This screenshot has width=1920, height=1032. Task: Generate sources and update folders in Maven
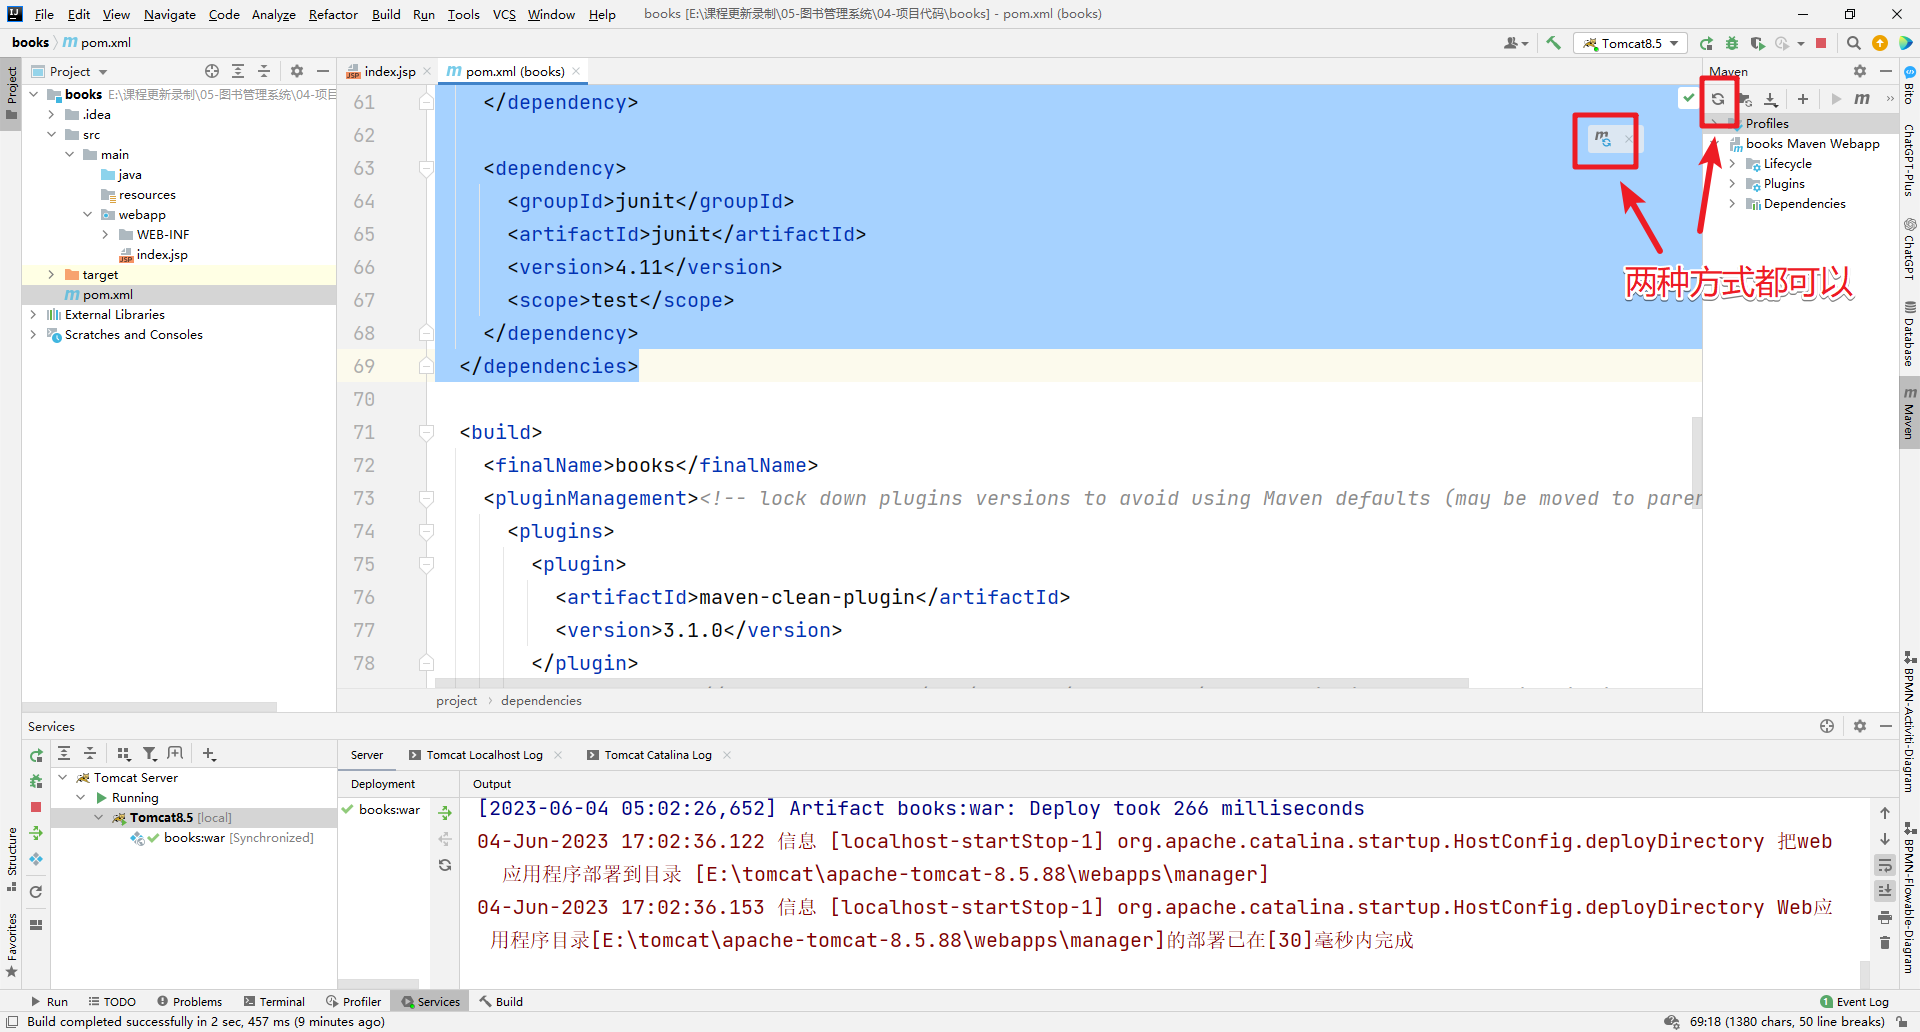(1745, 99)
